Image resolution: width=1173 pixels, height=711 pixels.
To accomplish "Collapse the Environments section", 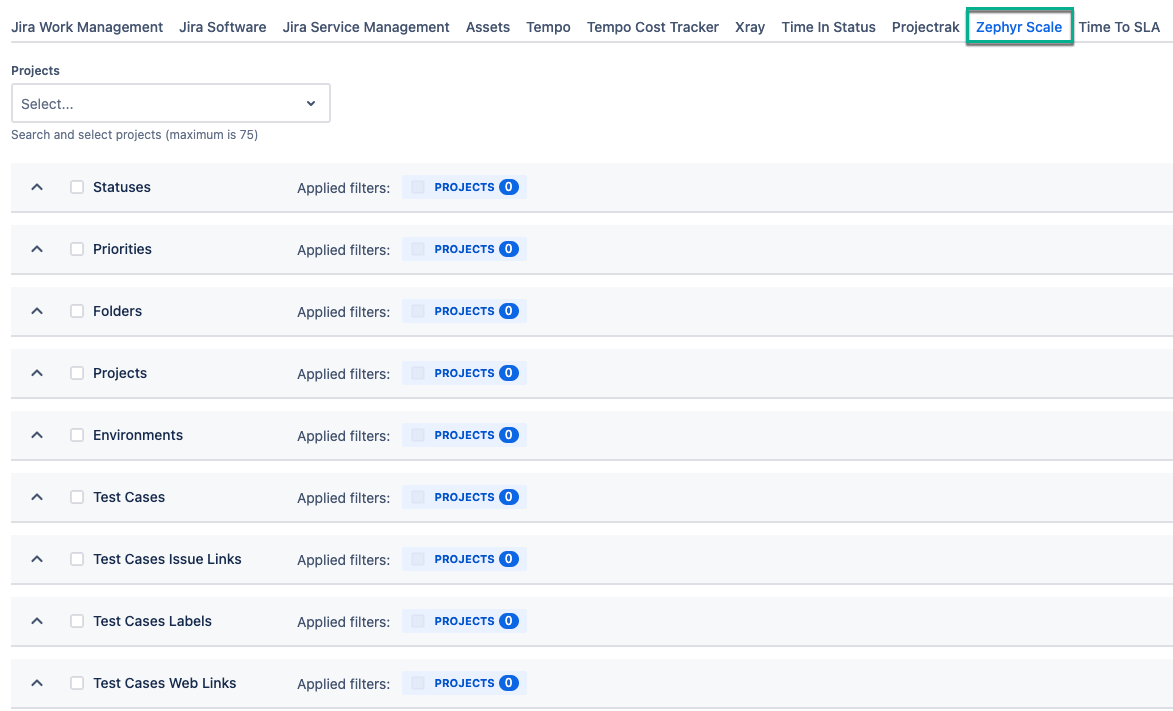I will coord(36,435).
